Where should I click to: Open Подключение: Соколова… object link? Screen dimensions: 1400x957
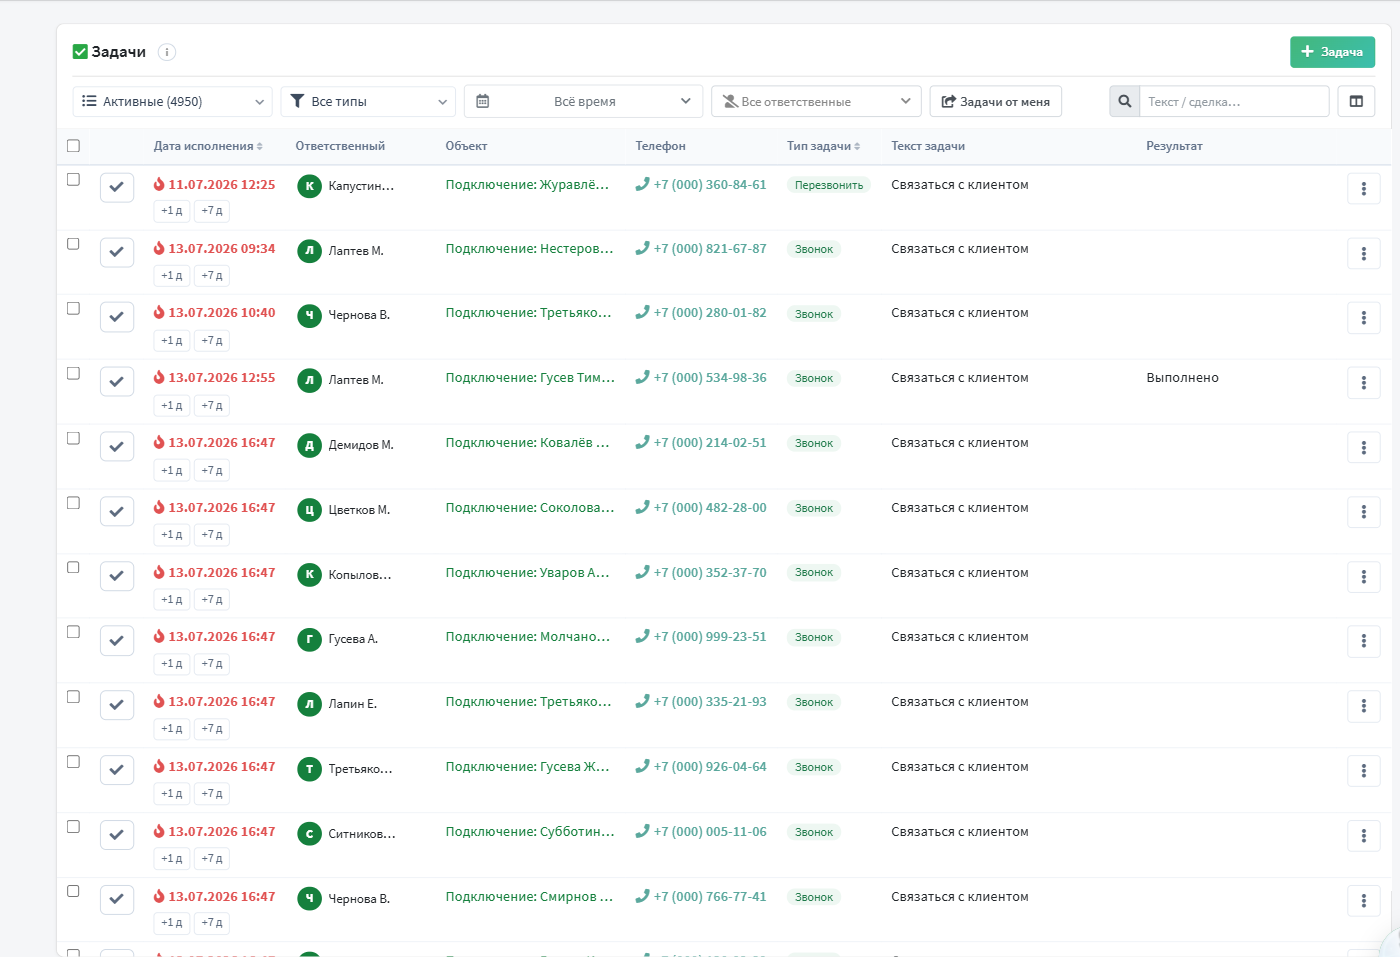tap(530, 508)
